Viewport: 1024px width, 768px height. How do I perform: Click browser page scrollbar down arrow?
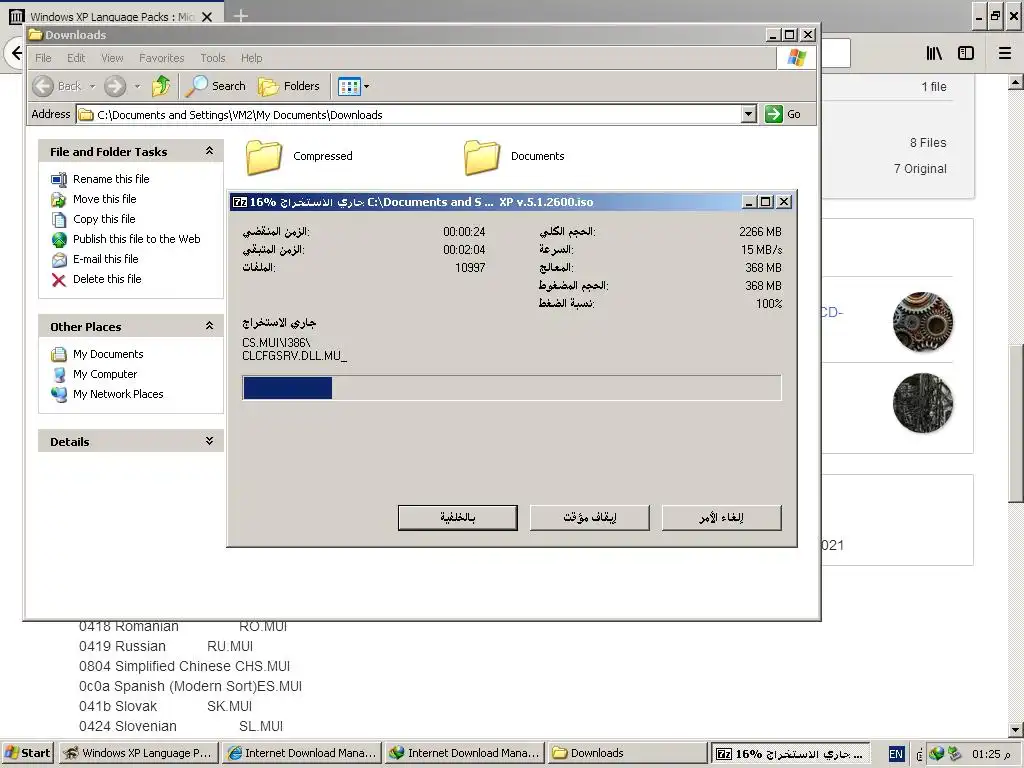1016,729
